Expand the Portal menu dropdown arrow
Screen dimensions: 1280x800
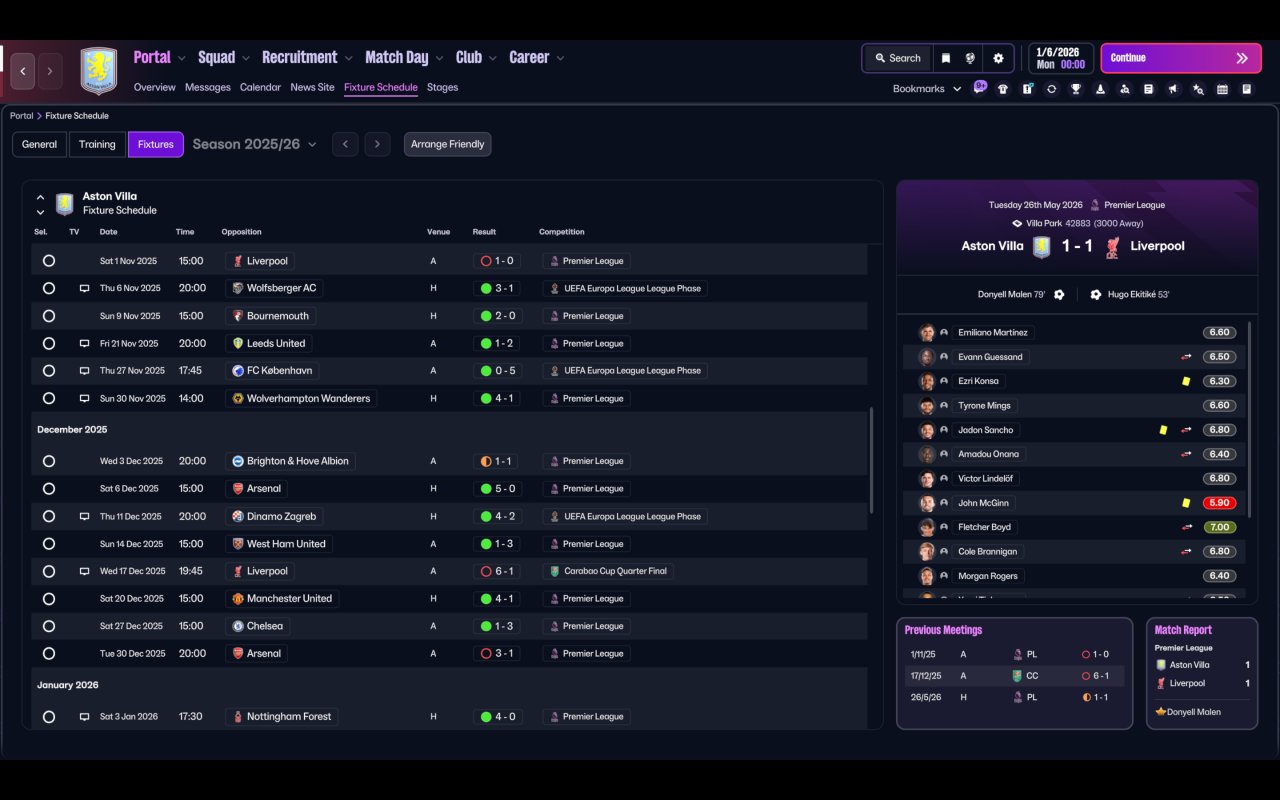pos(182,59)
